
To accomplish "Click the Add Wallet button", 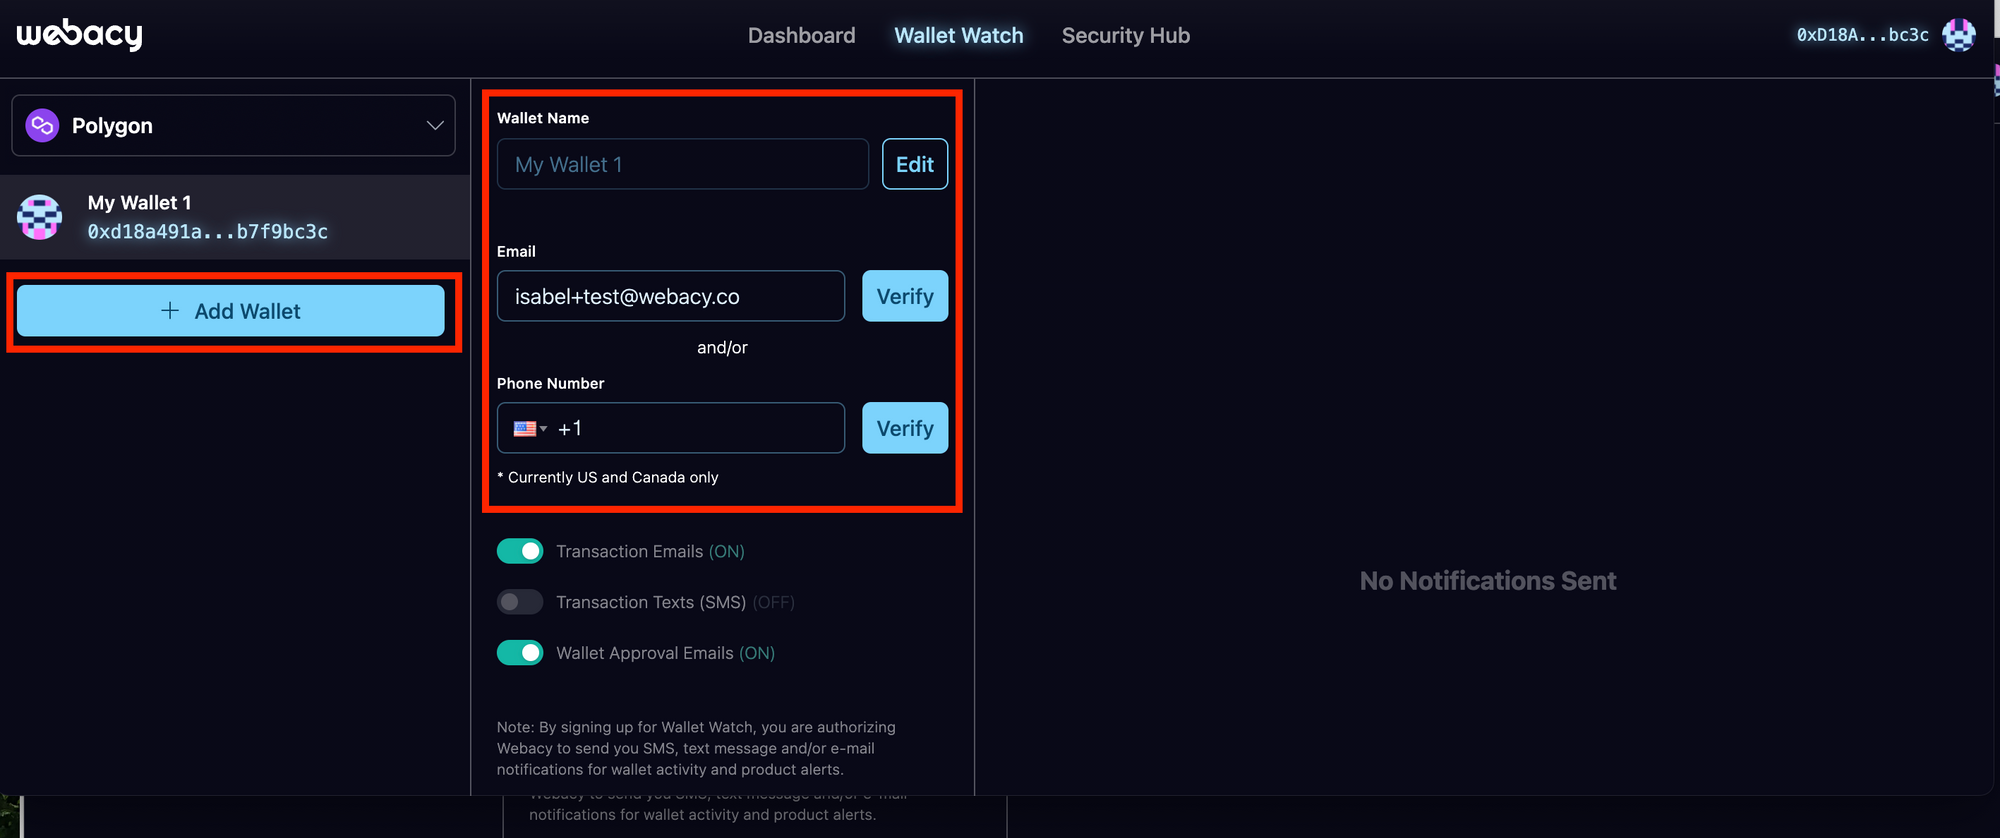I will click(231, 311).
